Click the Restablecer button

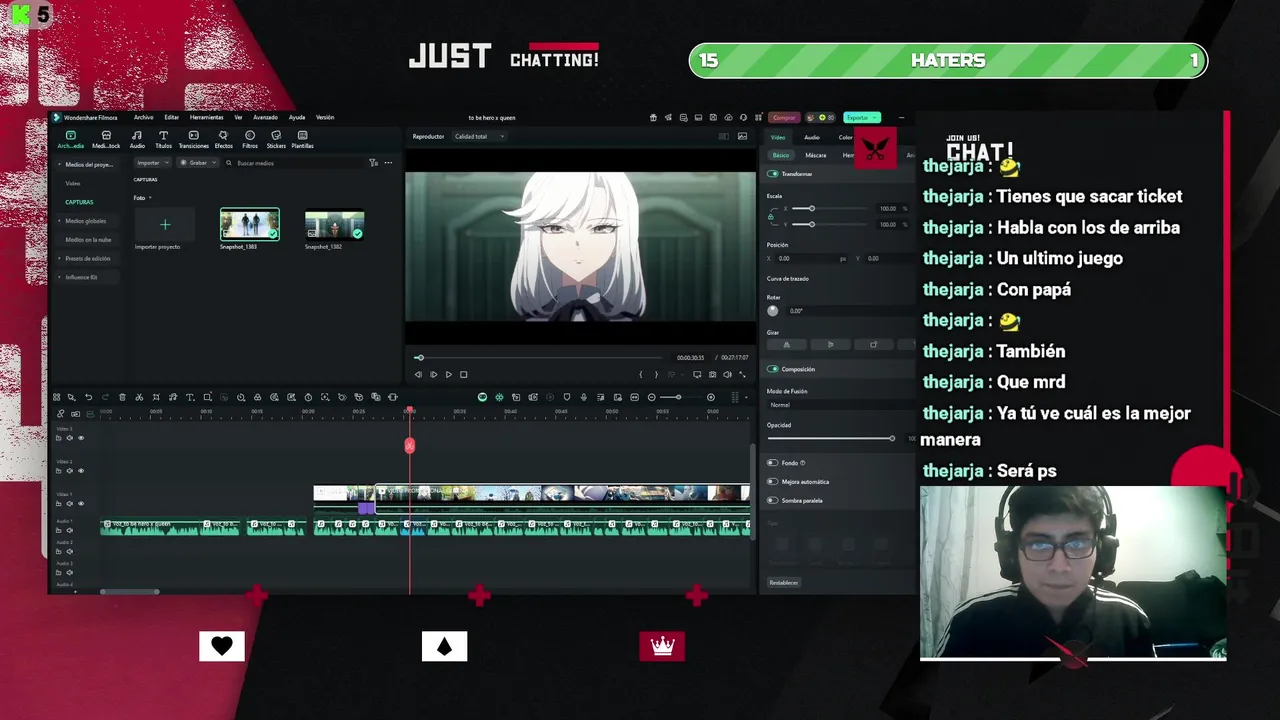coord(784,582)
